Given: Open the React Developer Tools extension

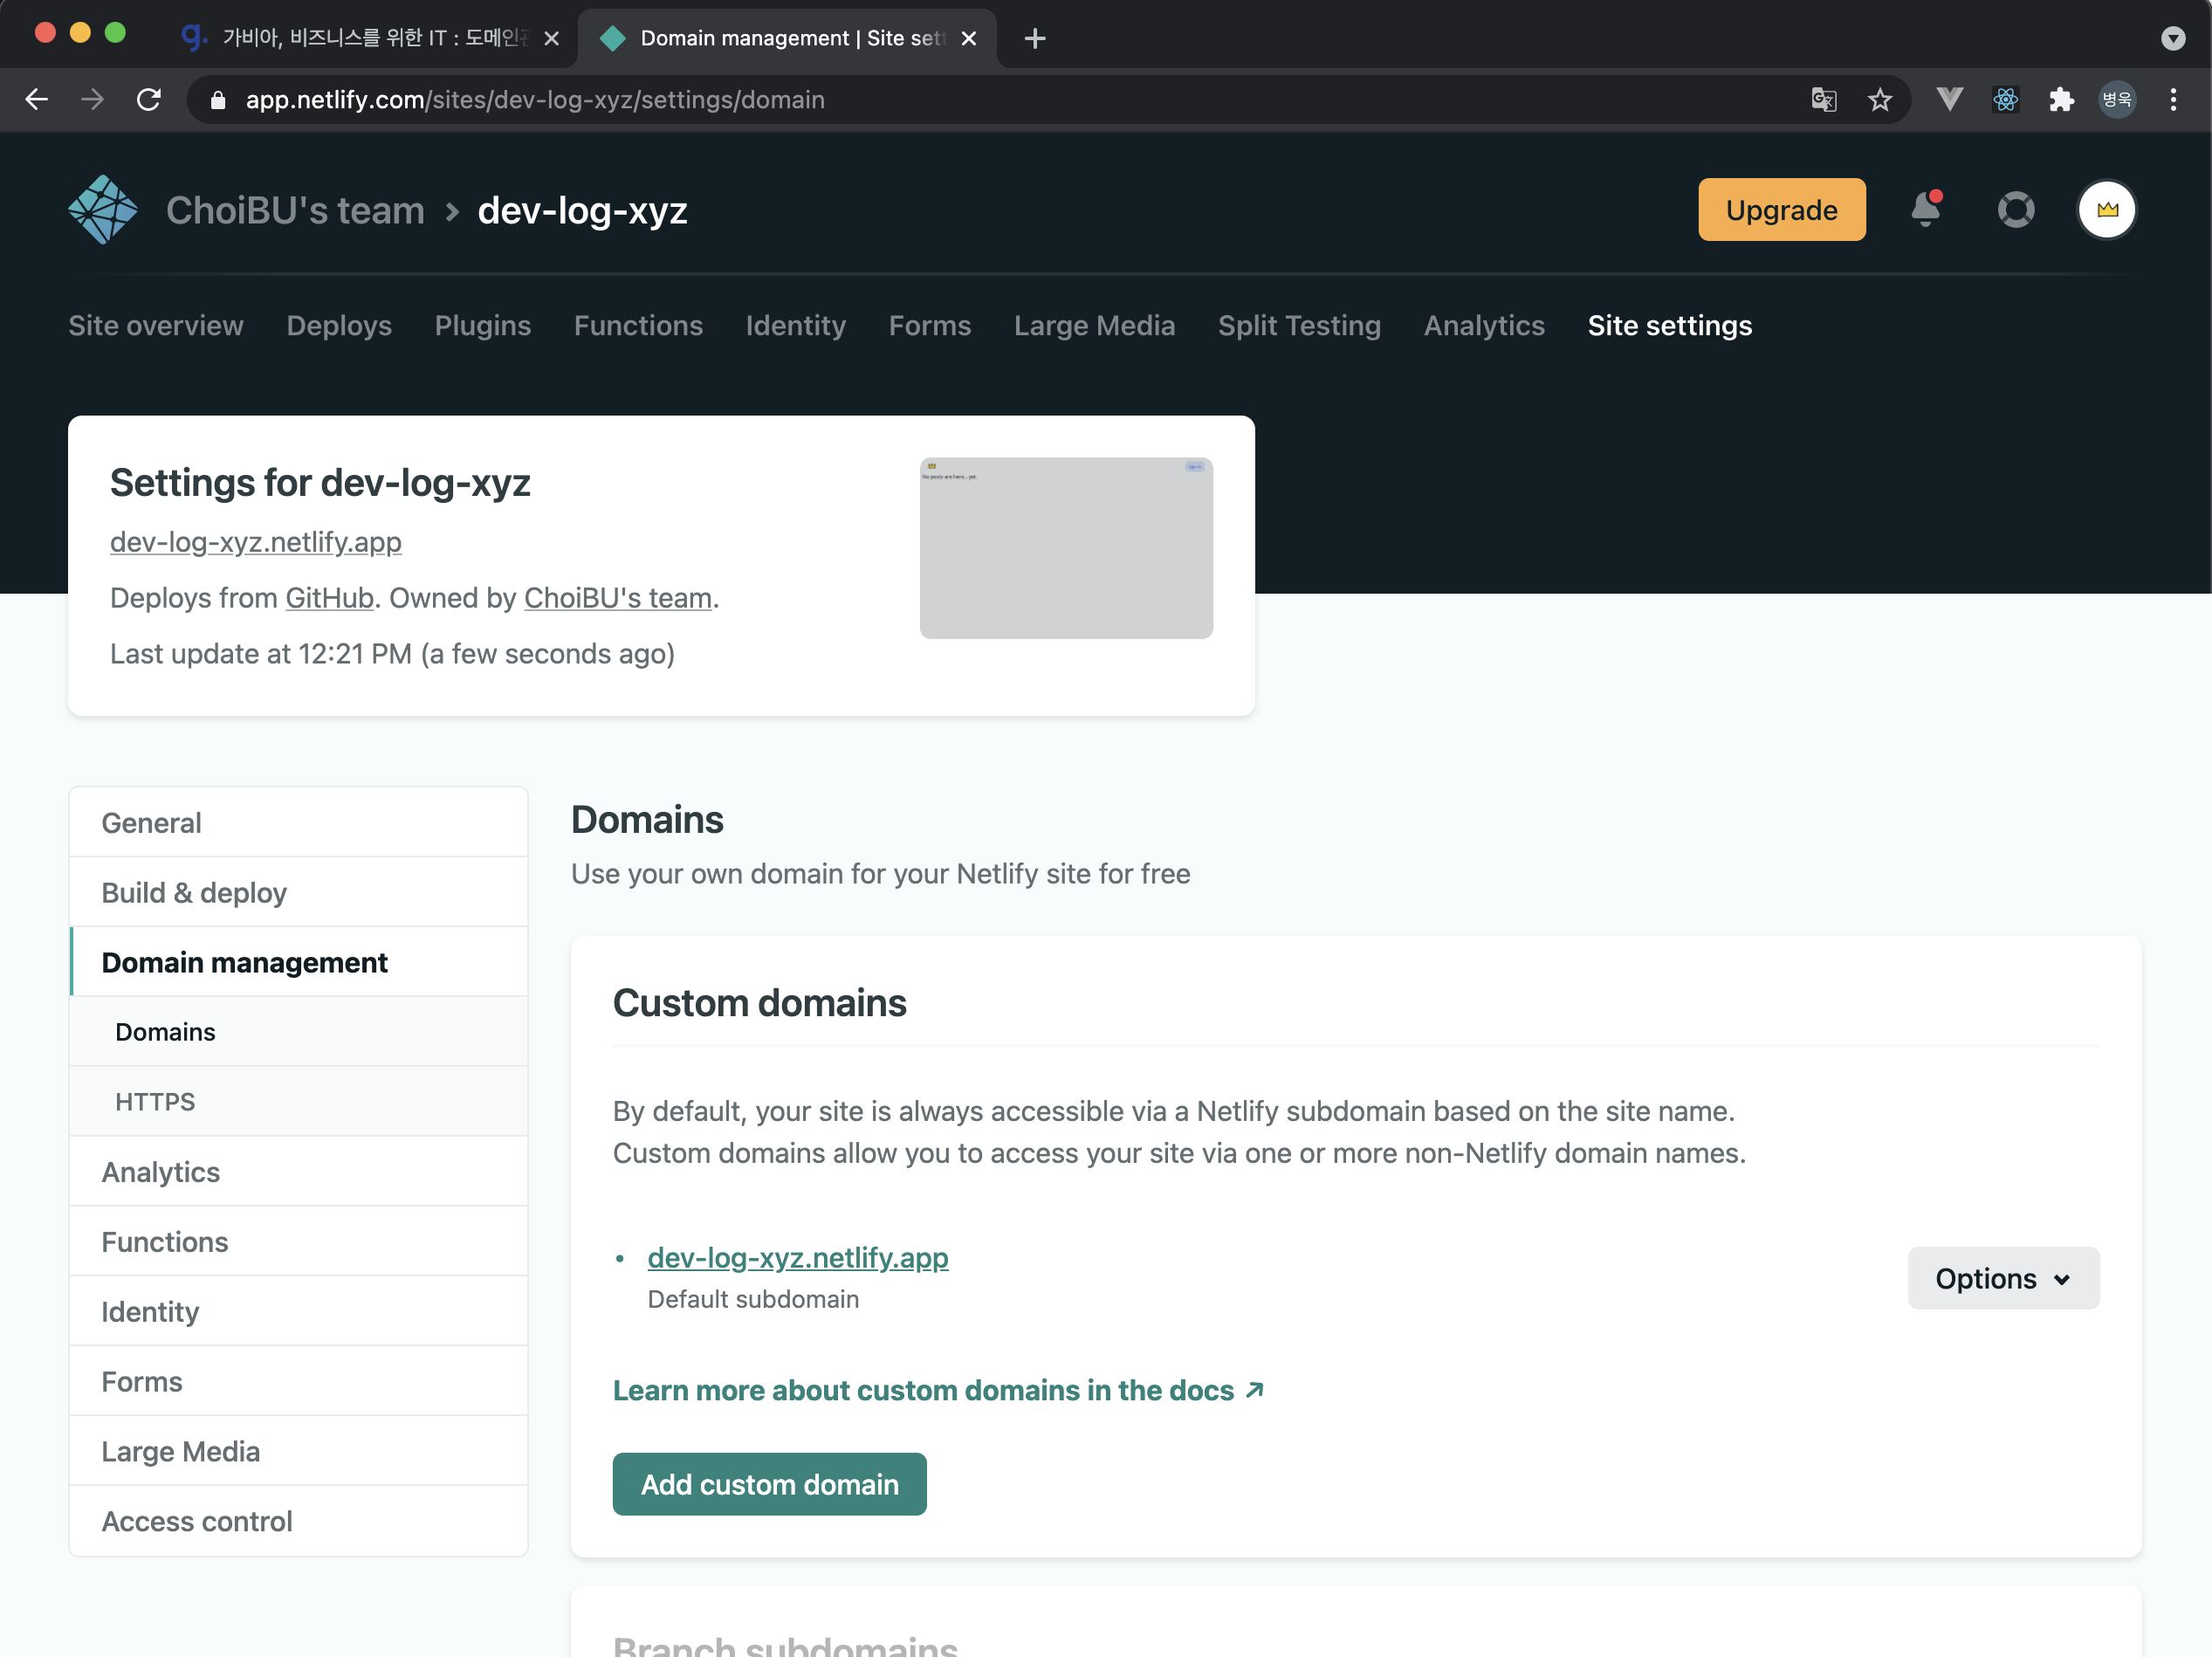Looking at the screenshot, I should (x=2006, y=100).
